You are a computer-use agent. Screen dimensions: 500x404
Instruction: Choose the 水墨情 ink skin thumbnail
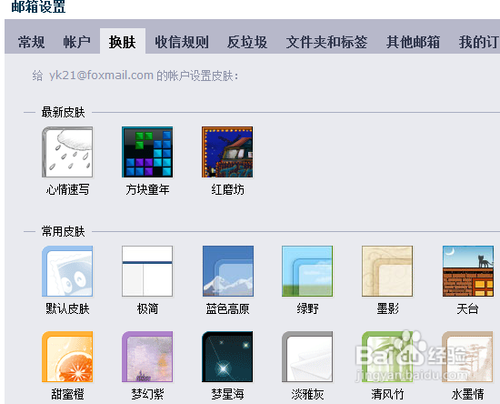(467, 357)
